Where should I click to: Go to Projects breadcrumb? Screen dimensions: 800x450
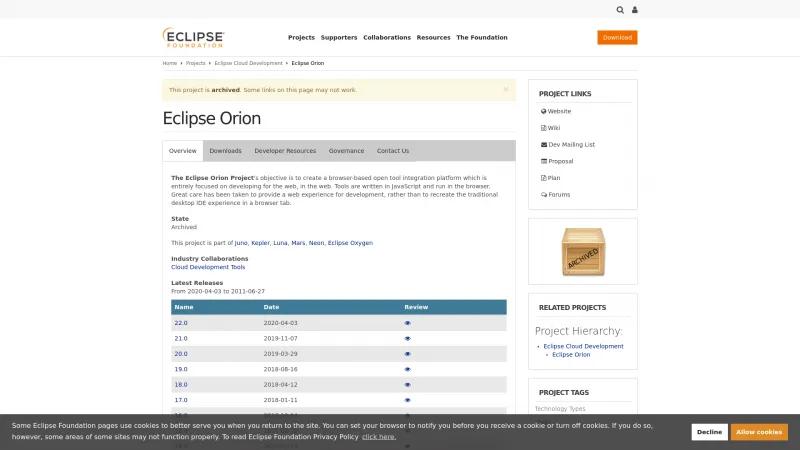coord(195,63)
